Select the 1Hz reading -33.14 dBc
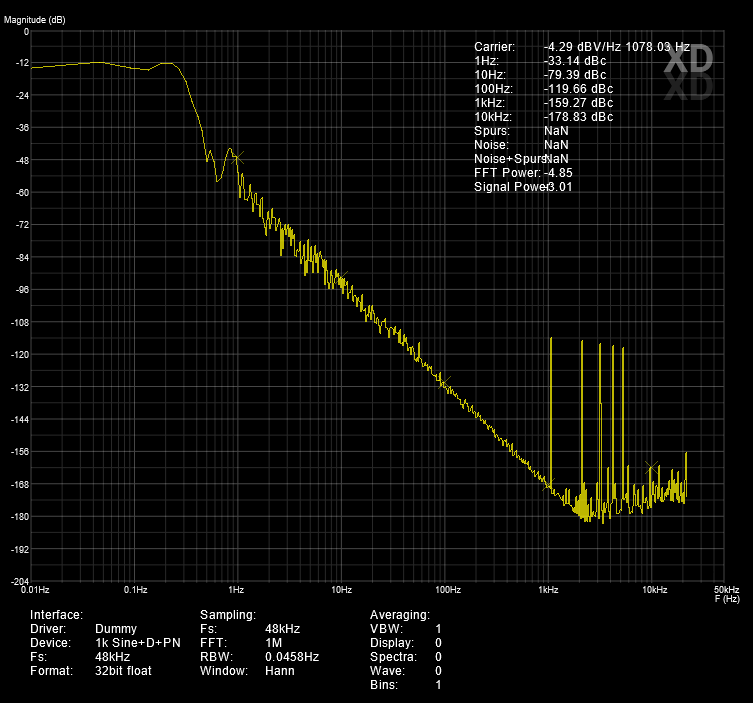Viewport: 753px width, 703px height. [x=575, y=61]
